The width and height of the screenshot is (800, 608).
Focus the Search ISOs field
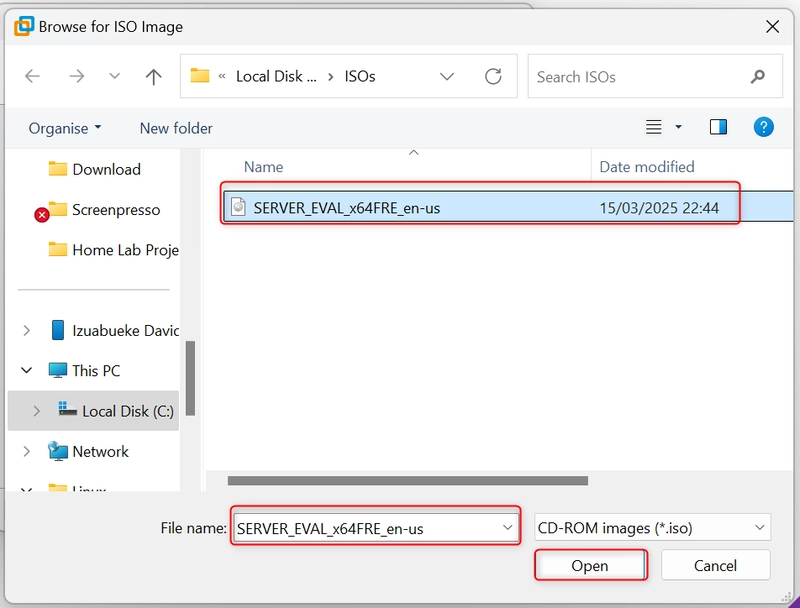pos(655,77)
